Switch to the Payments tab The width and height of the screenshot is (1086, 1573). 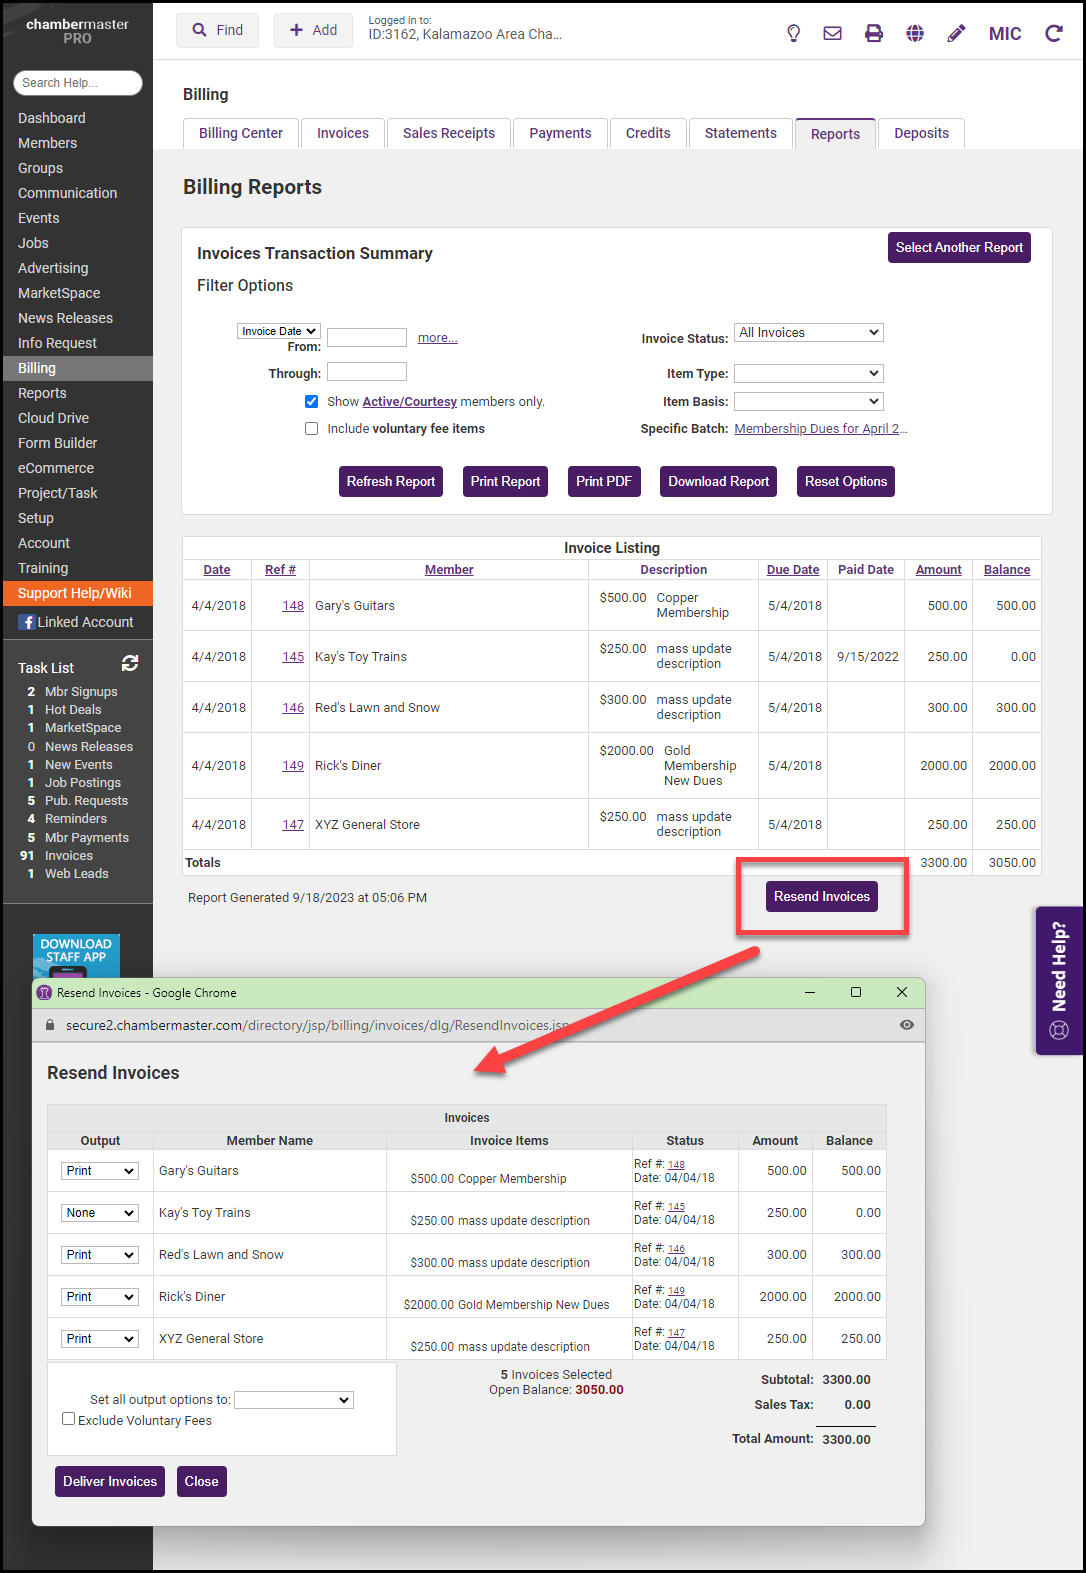[560, 133]
